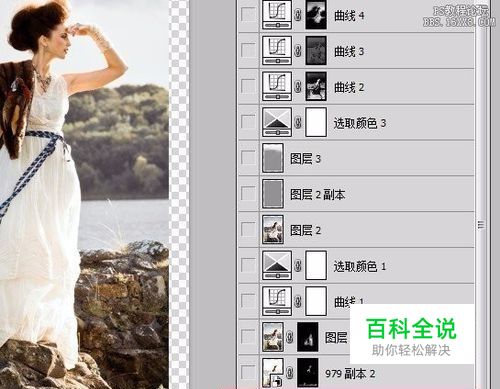This screenshot has height=389, width=500.
Task: Toggle visibility of the 选取颜色 3 layer
Action: coord(248,122)
